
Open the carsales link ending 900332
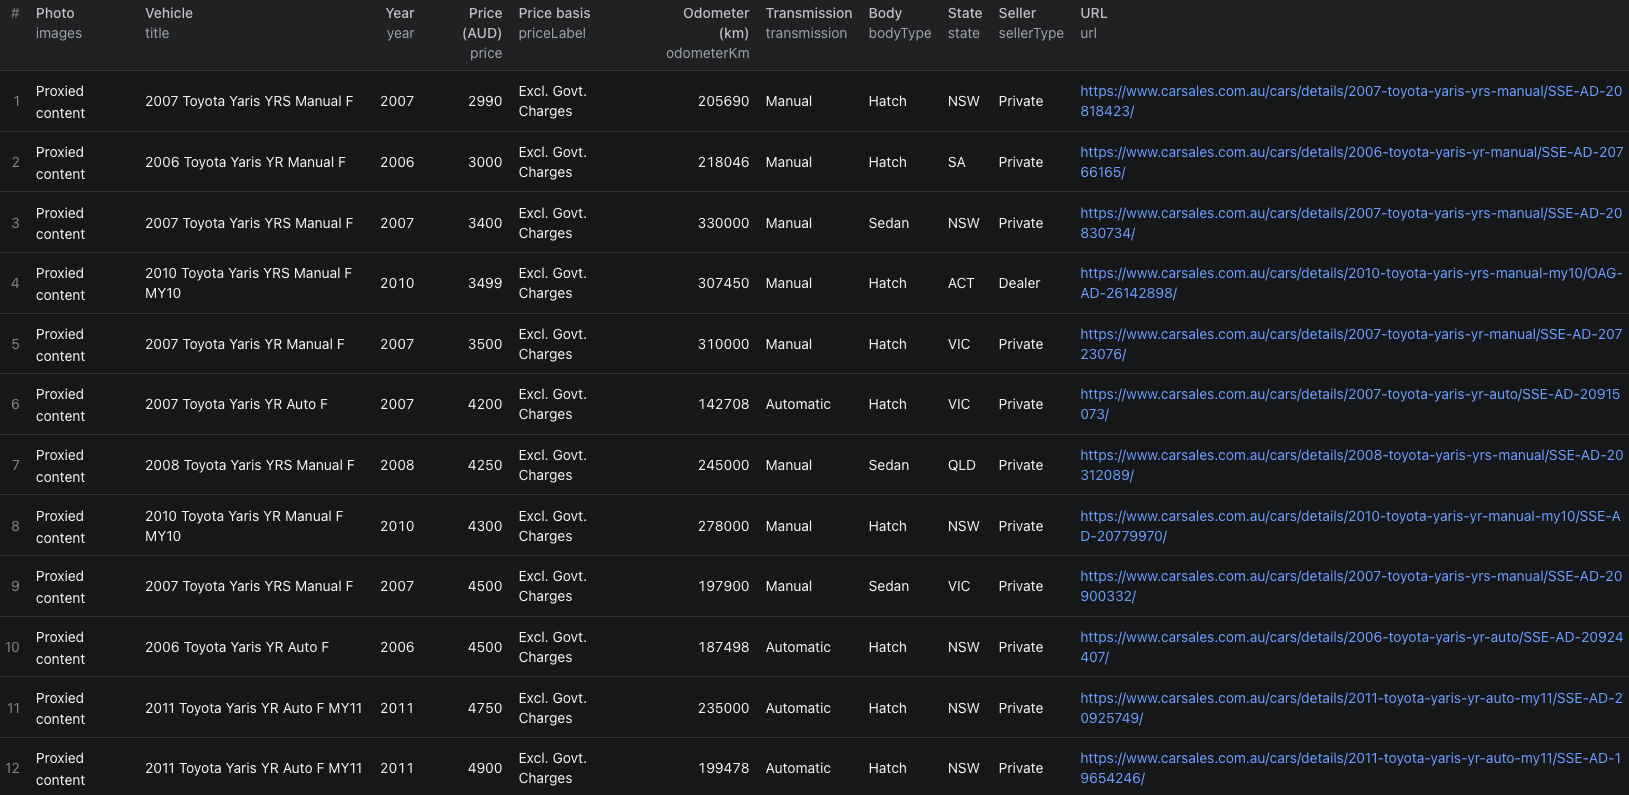(x=1351, y=586)
